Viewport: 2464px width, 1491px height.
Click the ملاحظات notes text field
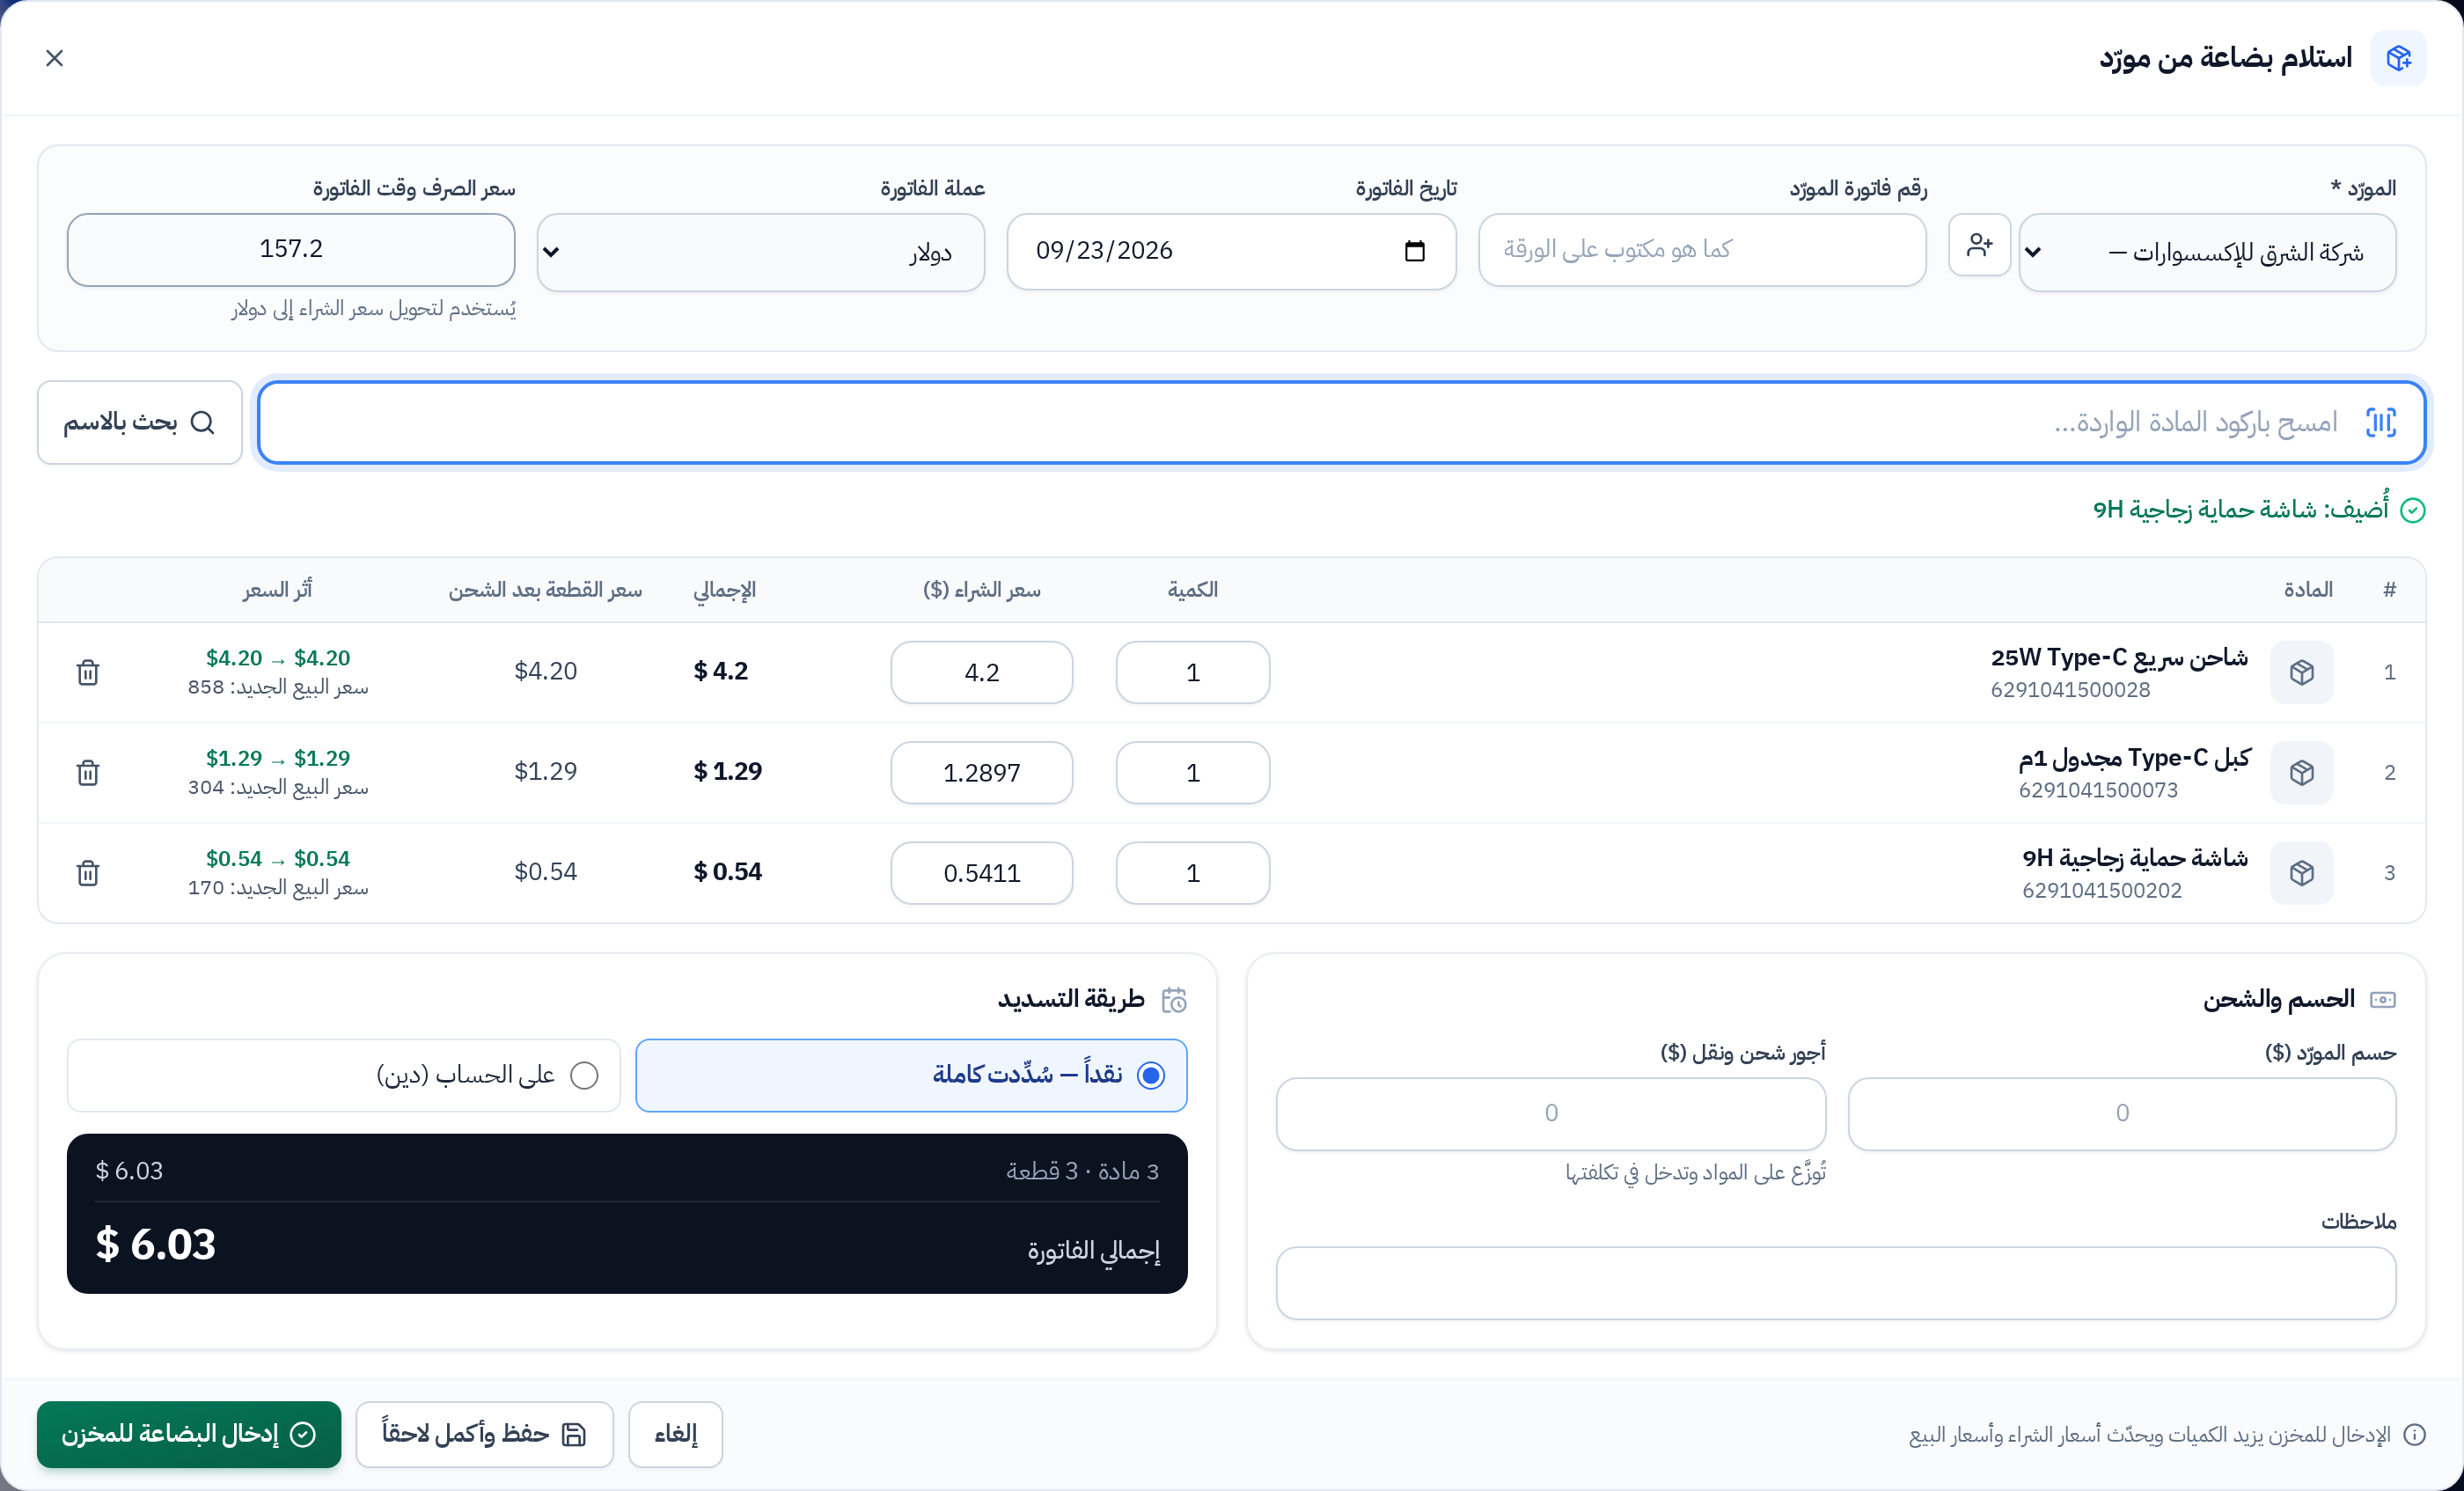[x=1836, y=1283]
